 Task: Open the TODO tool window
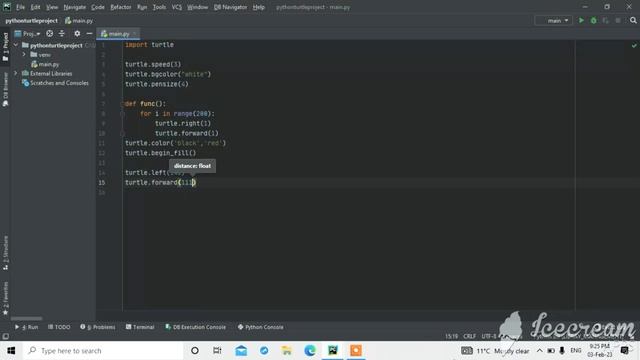tap(59, 327)
